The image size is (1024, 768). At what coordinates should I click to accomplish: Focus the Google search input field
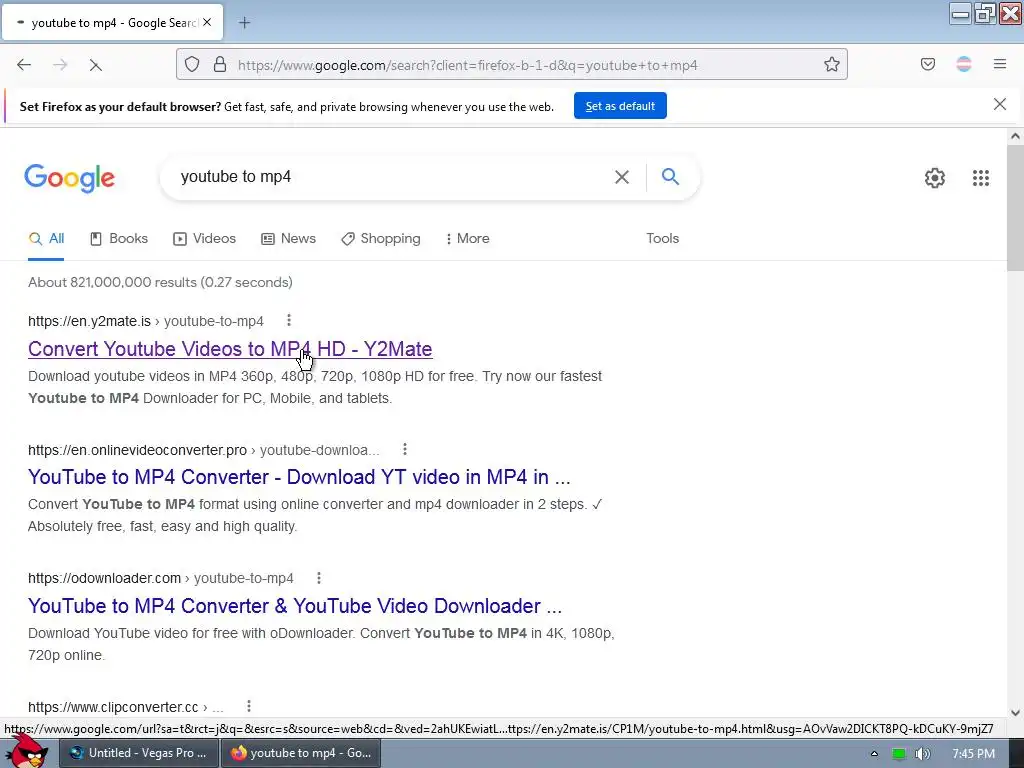(x=392, y=177)
